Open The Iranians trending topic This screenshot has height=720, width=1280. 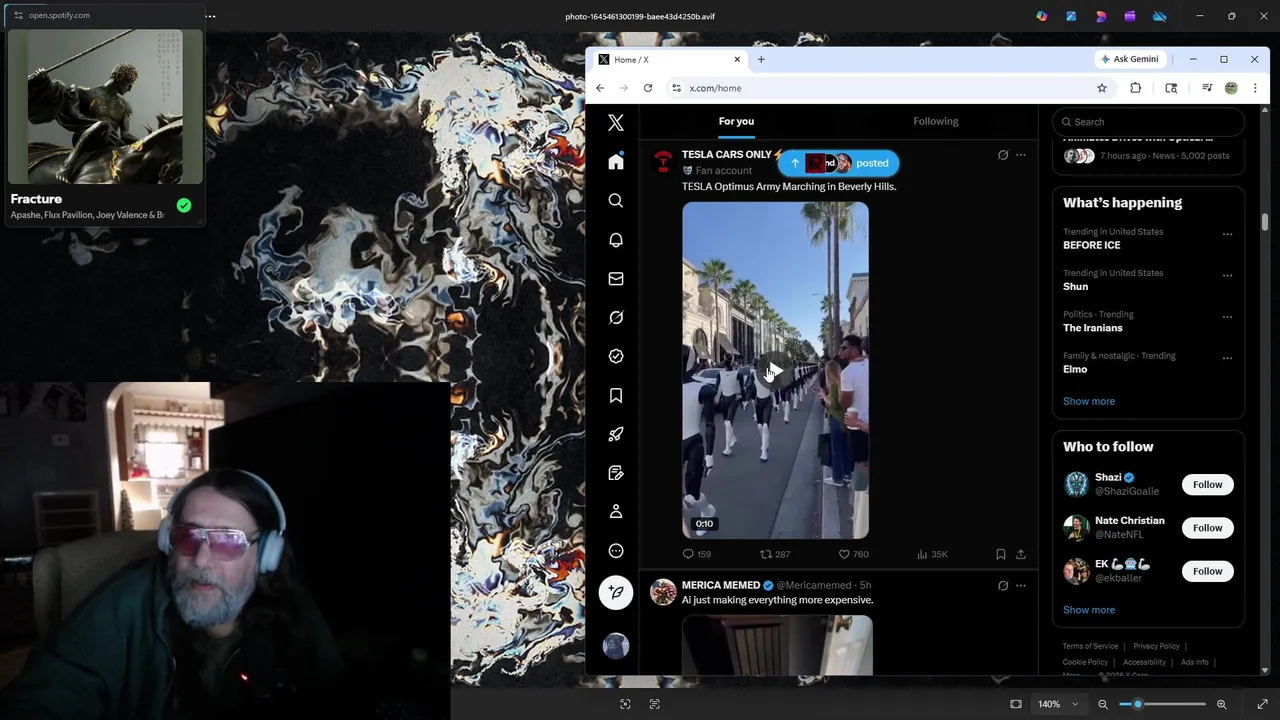tap(1093, 328)
